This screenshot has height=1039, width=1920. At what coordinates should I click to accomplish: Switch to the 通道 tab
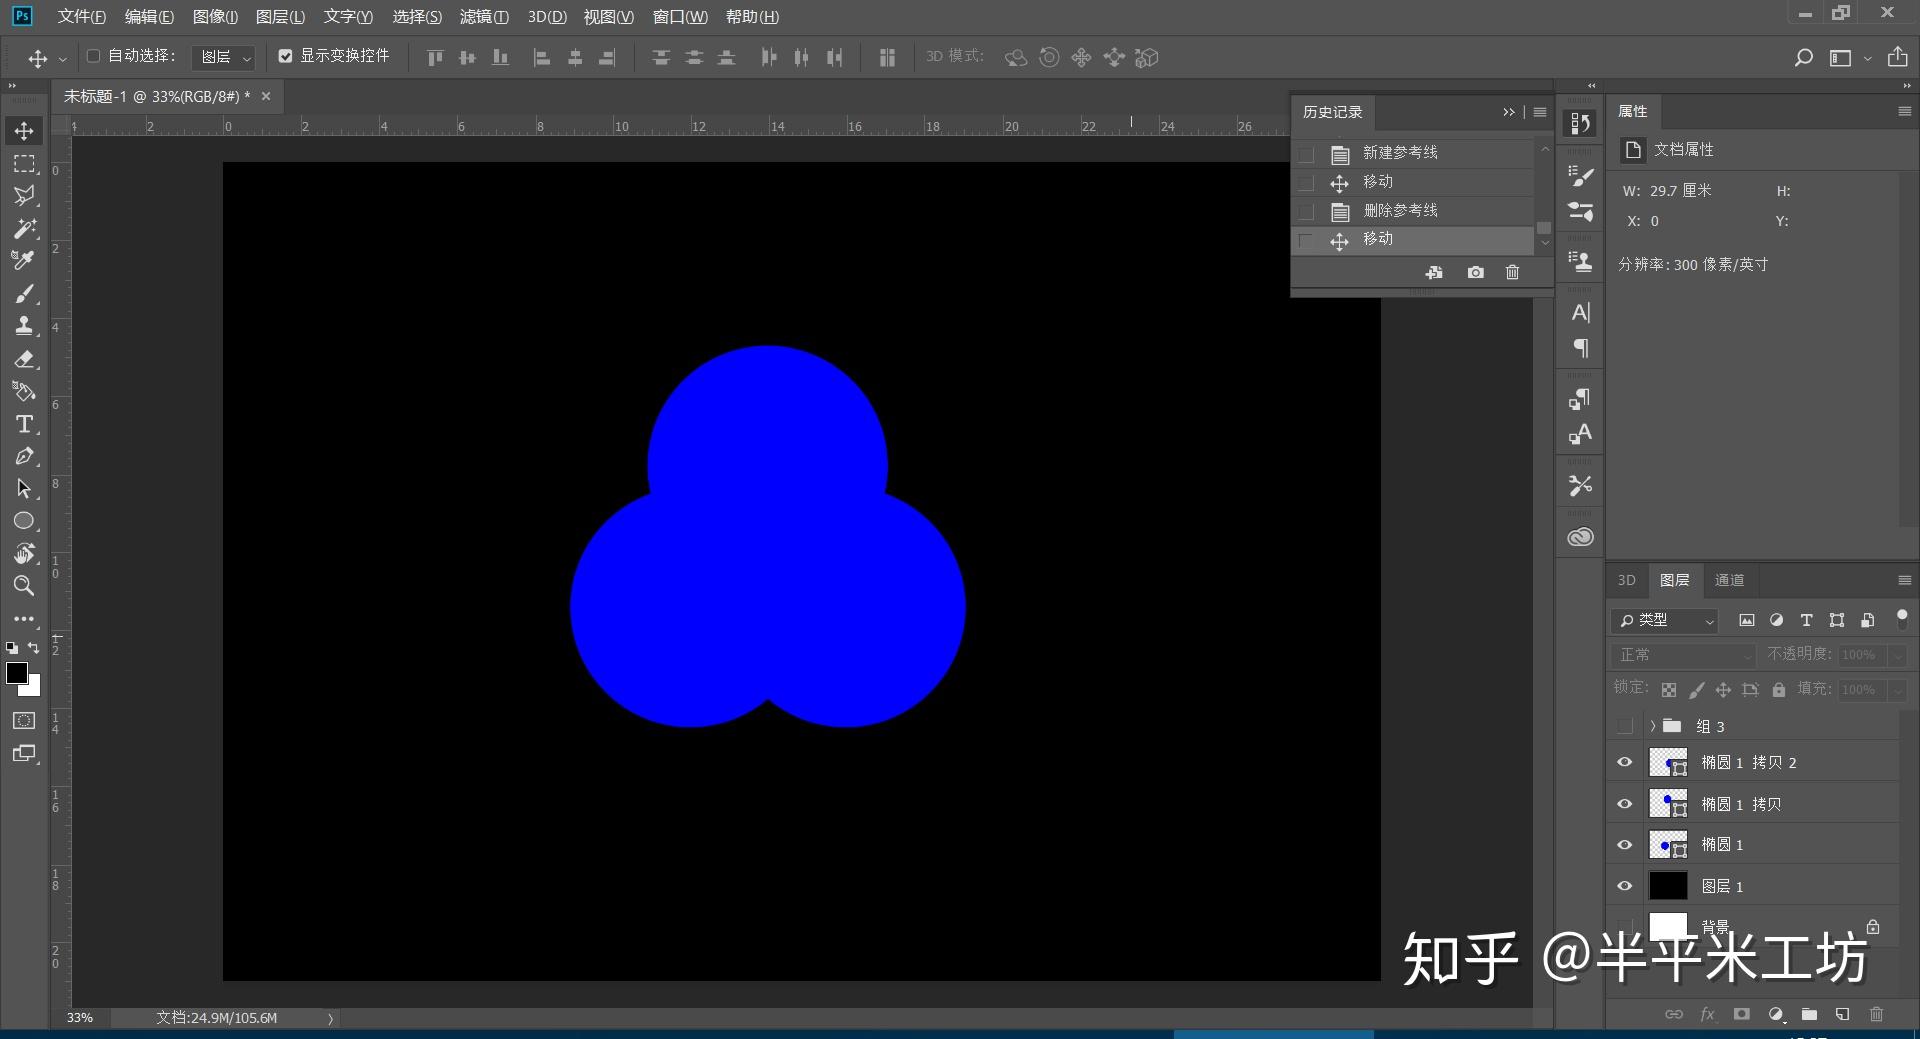click(1729, 580)
